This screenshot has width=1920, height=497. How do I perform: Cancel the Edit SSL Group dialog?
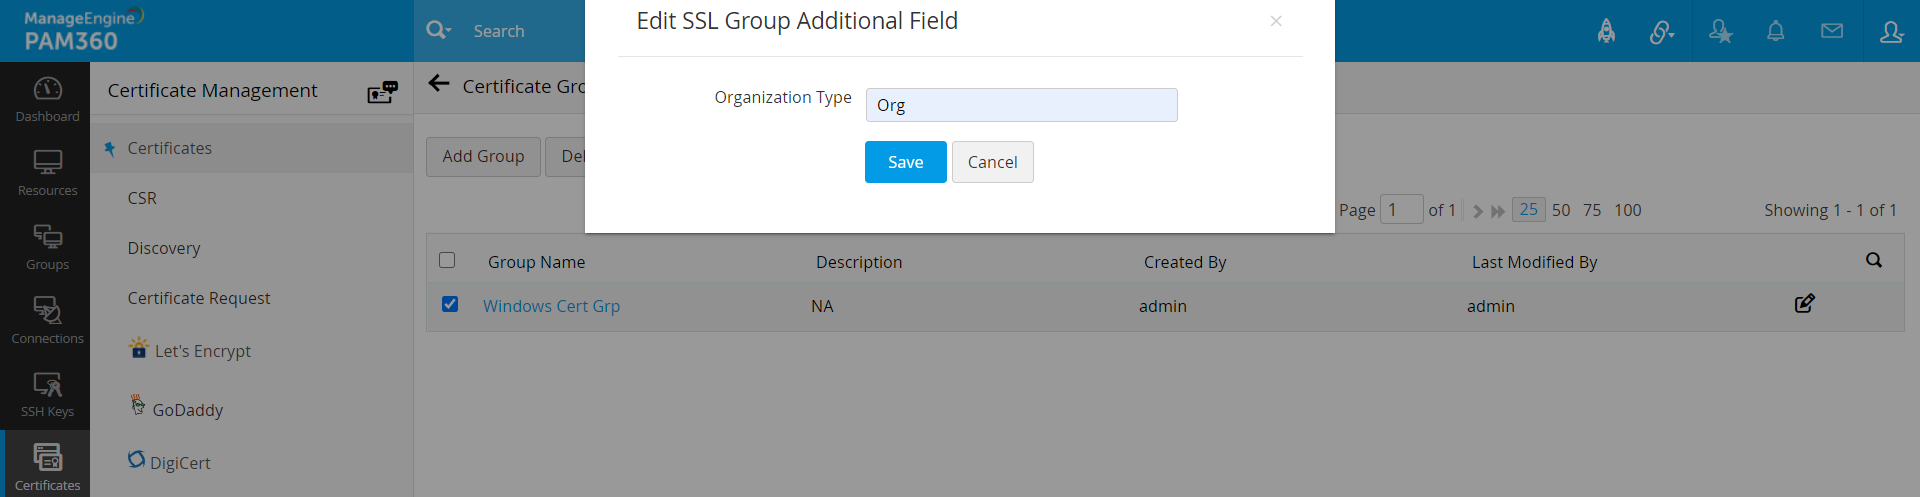(992, 162)
